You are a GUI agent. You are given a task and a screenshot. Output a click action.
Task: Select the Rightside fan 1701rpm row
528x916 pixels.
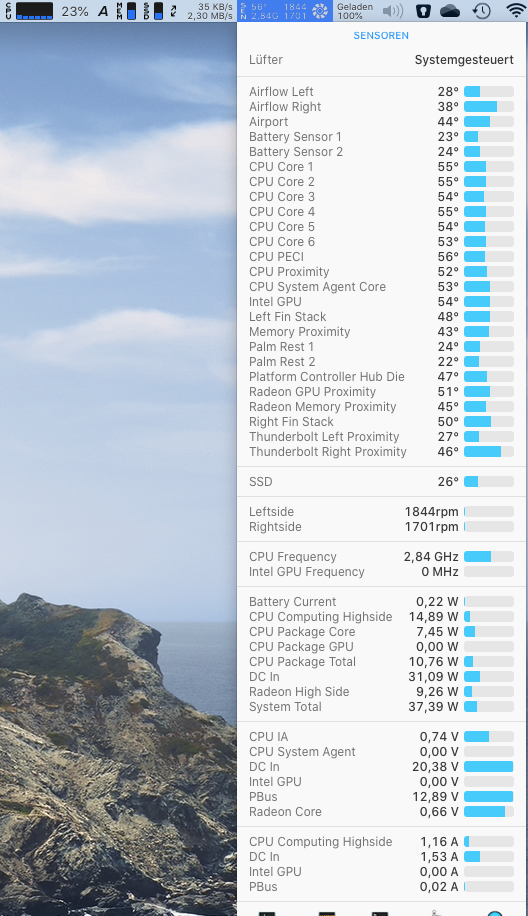click(381, 527)
